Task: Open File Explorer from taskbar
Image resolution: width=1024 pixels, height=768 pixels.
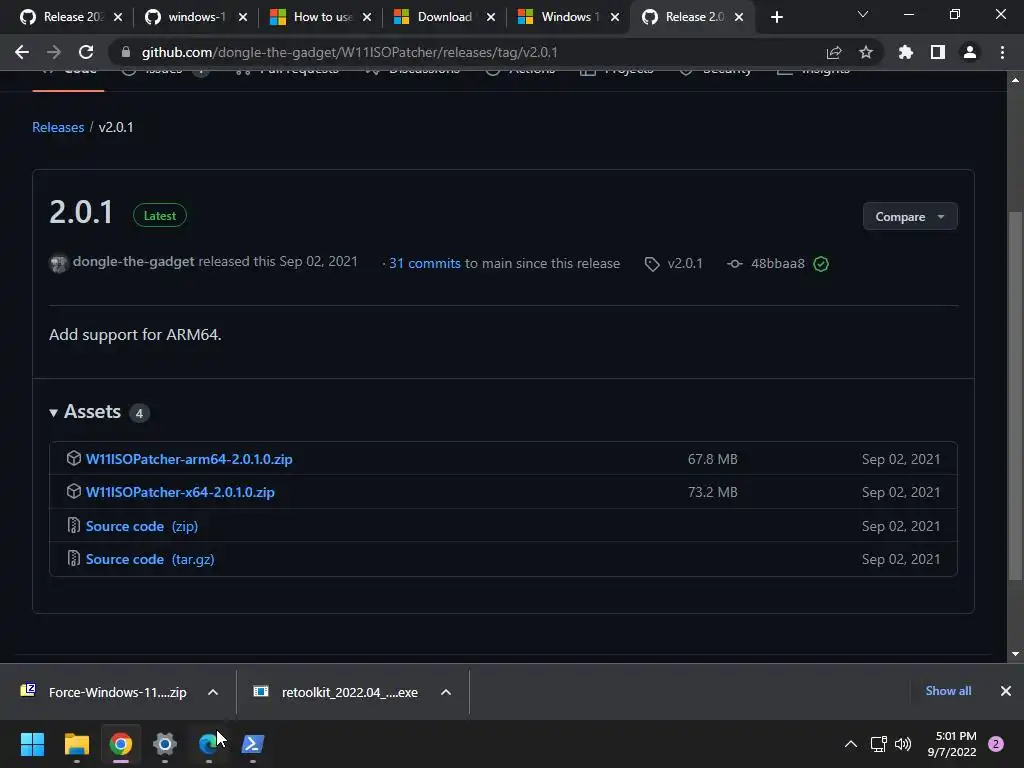Action: [x=76, y=744]
